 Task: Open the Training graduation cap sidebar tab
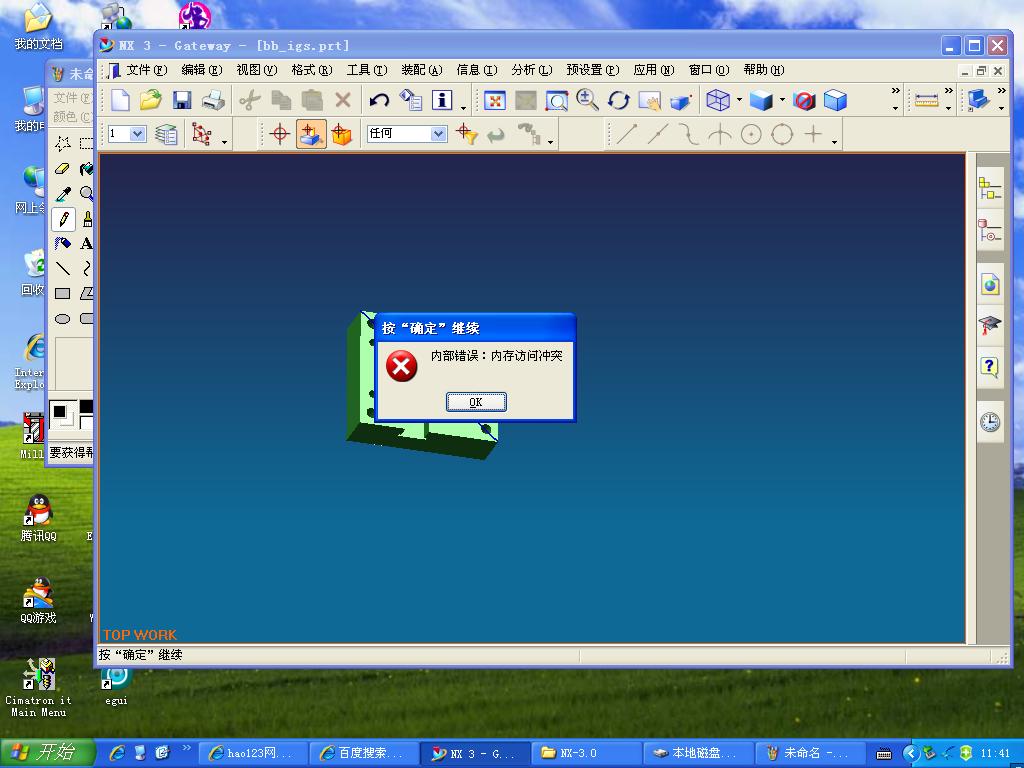990,325
